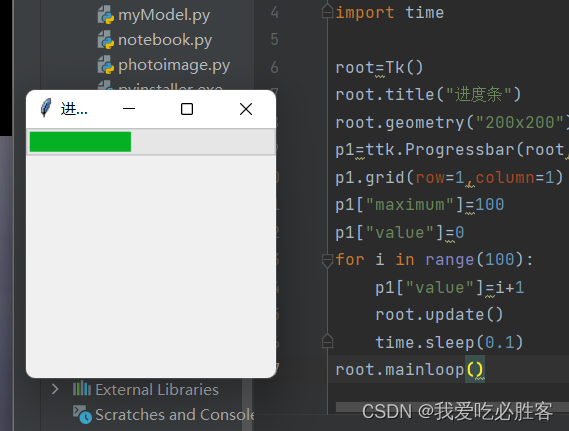Toggle fold marker beside import time

[x=327, y=12]
